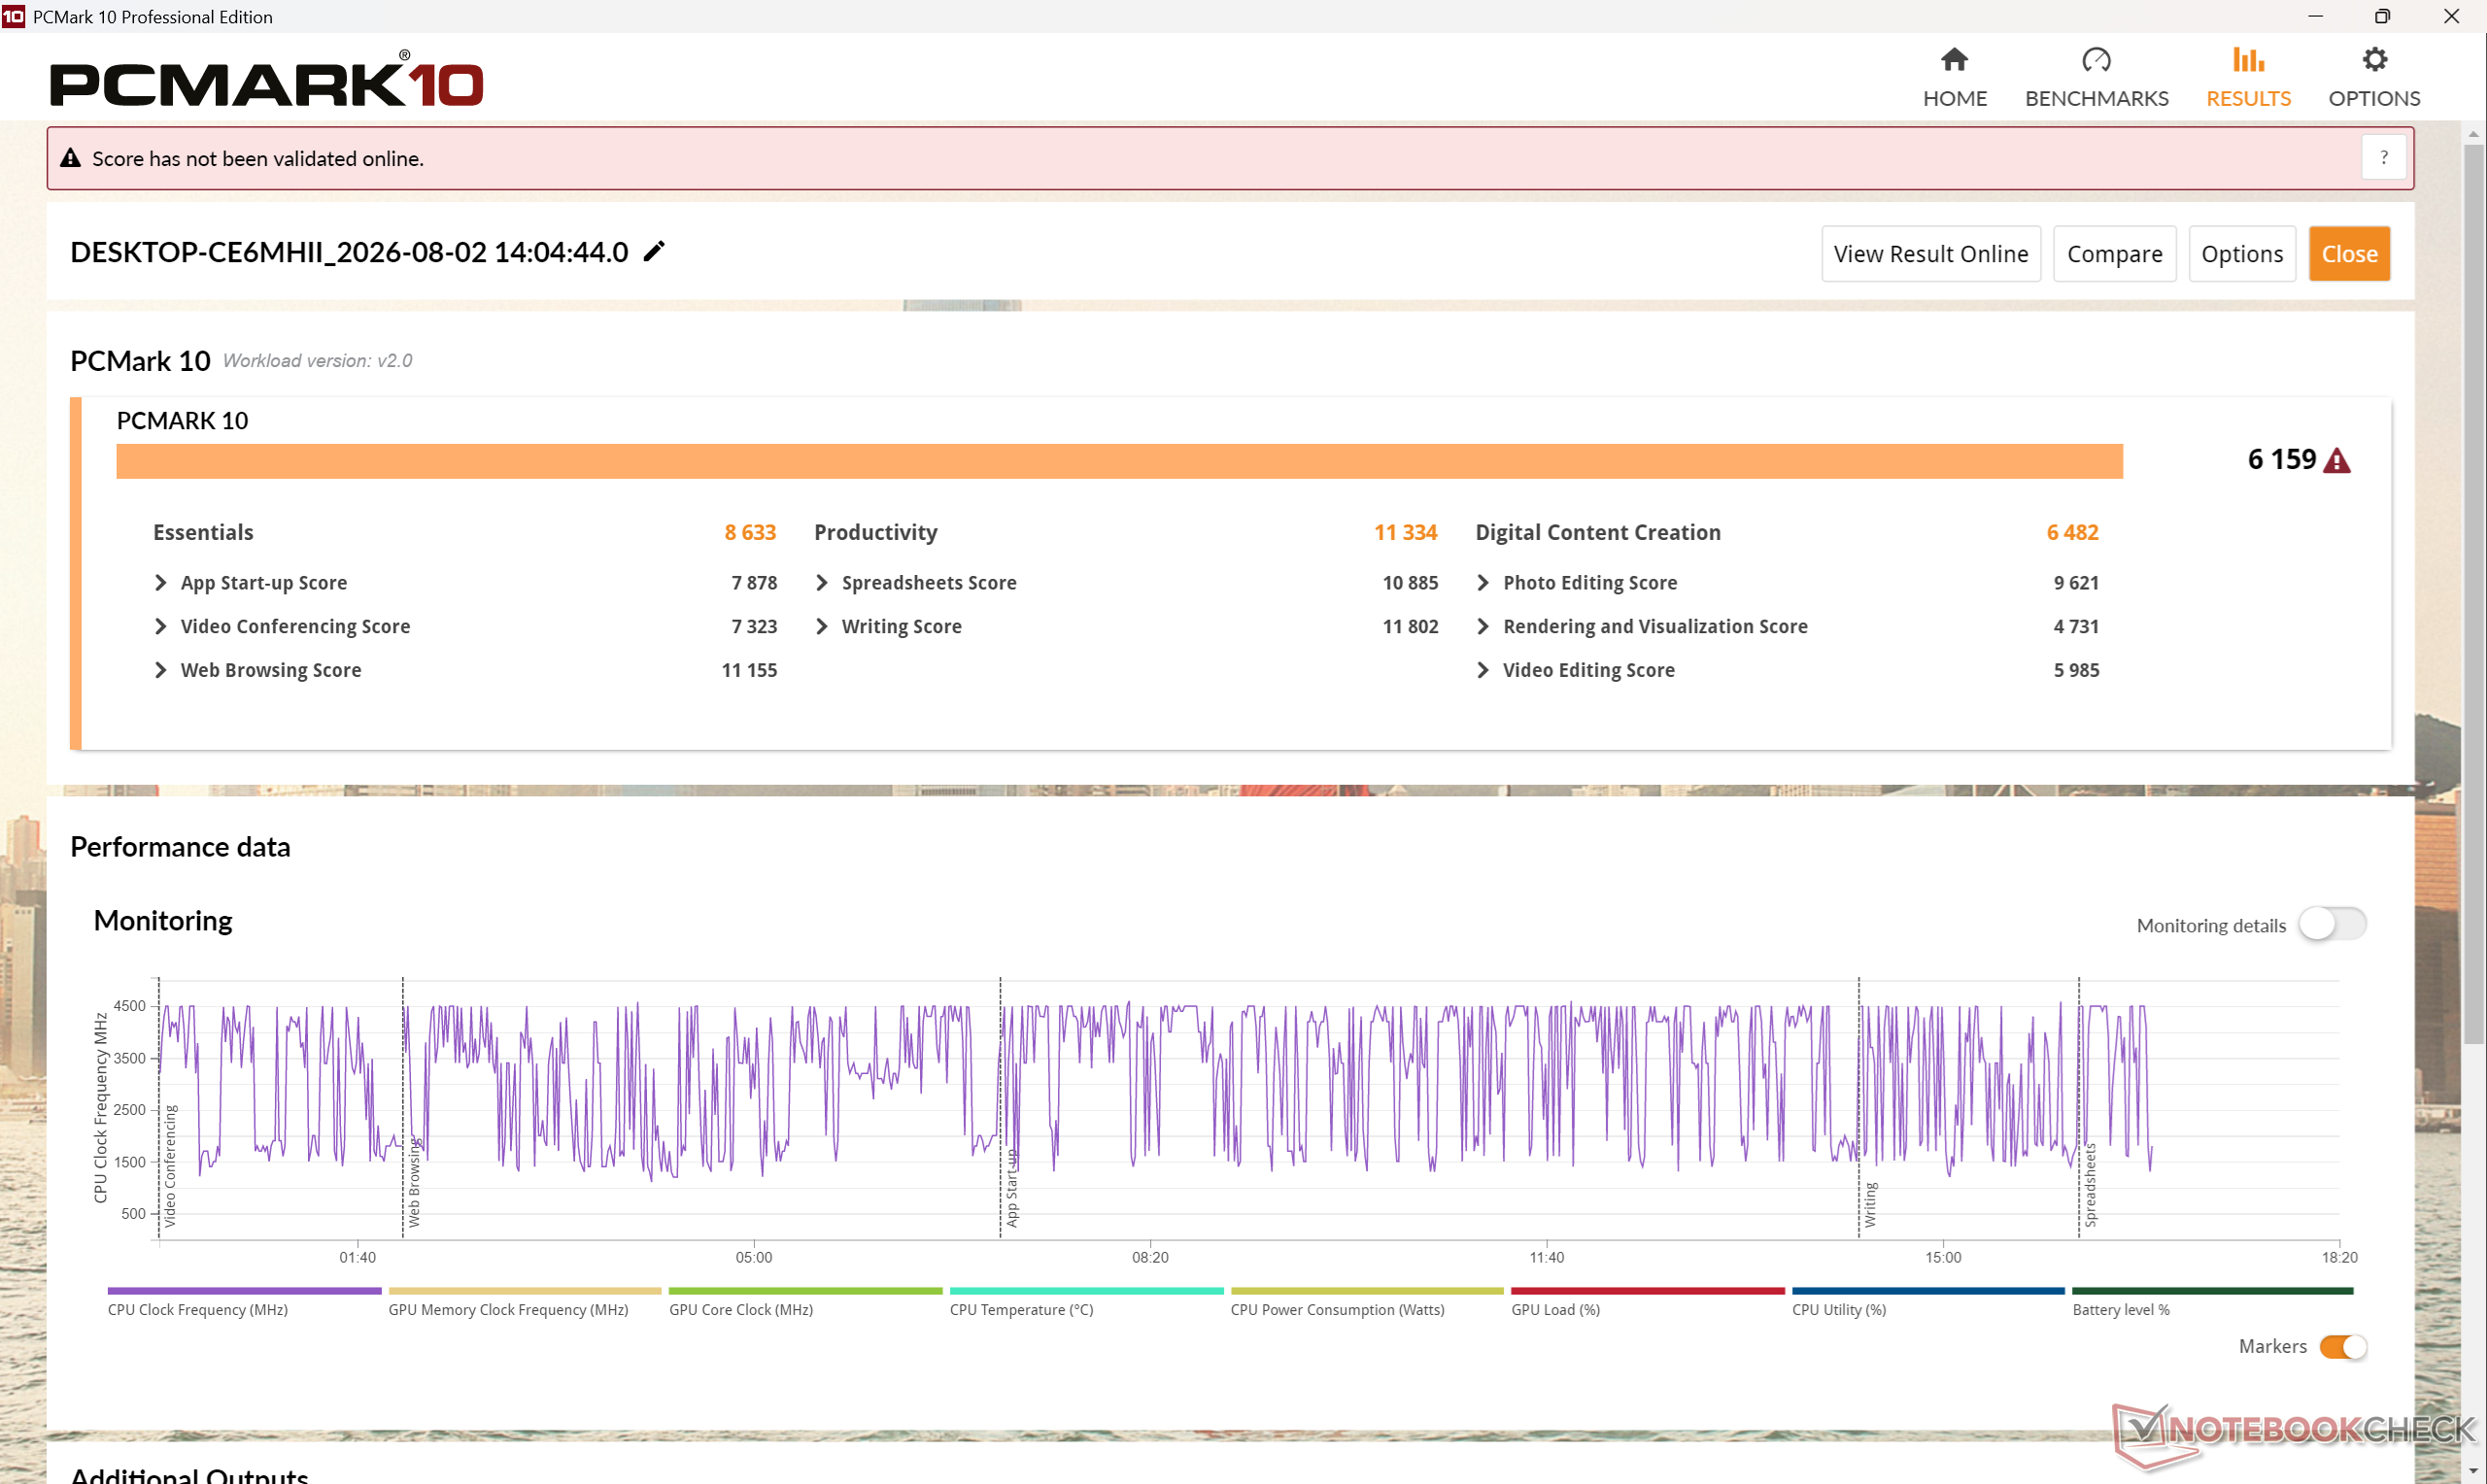Screen dimensions: 2487x1484
Task: Click the question mark help icon in the warning banner
Action: click(x=2384, y=158)
